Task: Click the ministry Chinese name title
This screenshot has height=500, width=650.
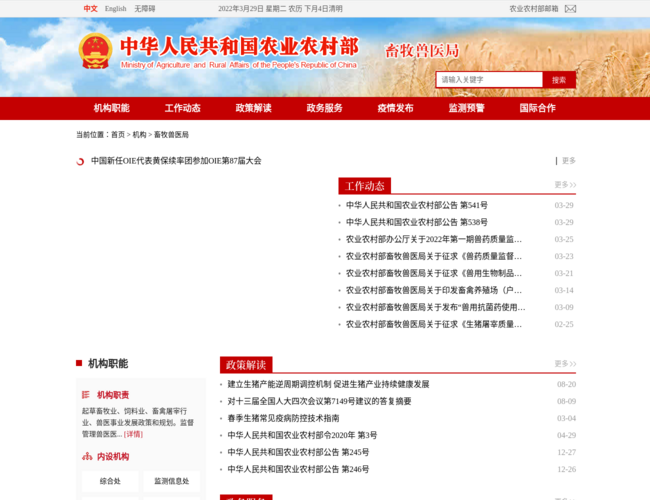Action: pyautogui.click(x=239, y=46)
